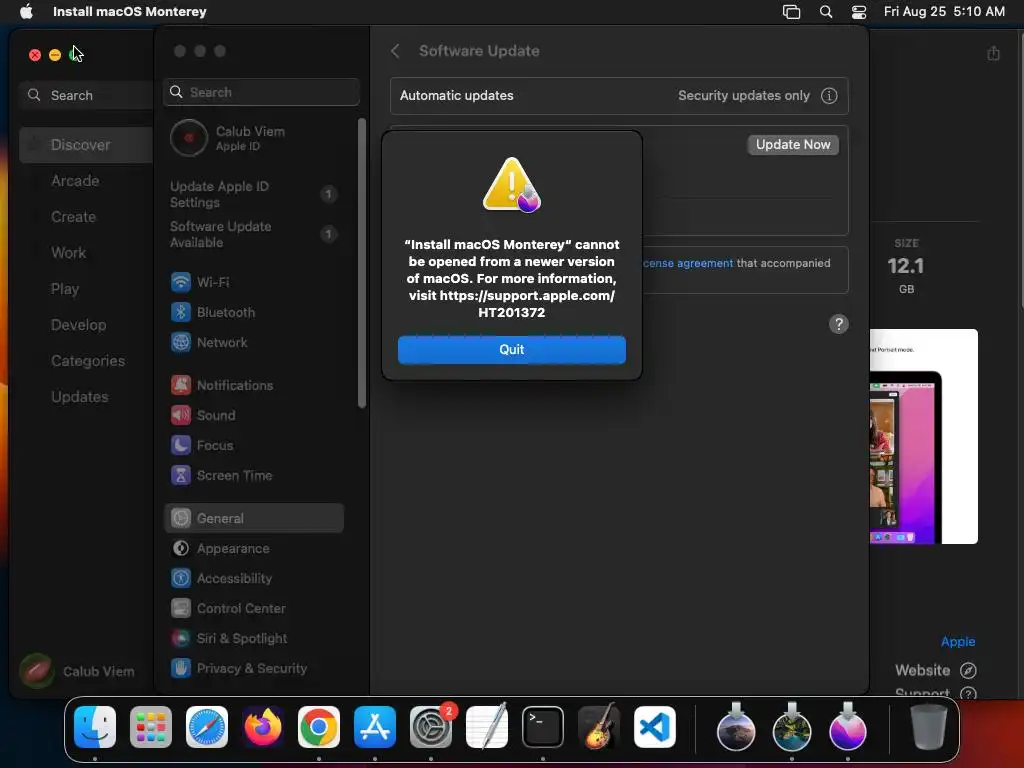Click the Quit button in the dialog
The height and width of the screenshot is (768, 1024).
pos(511,349)
